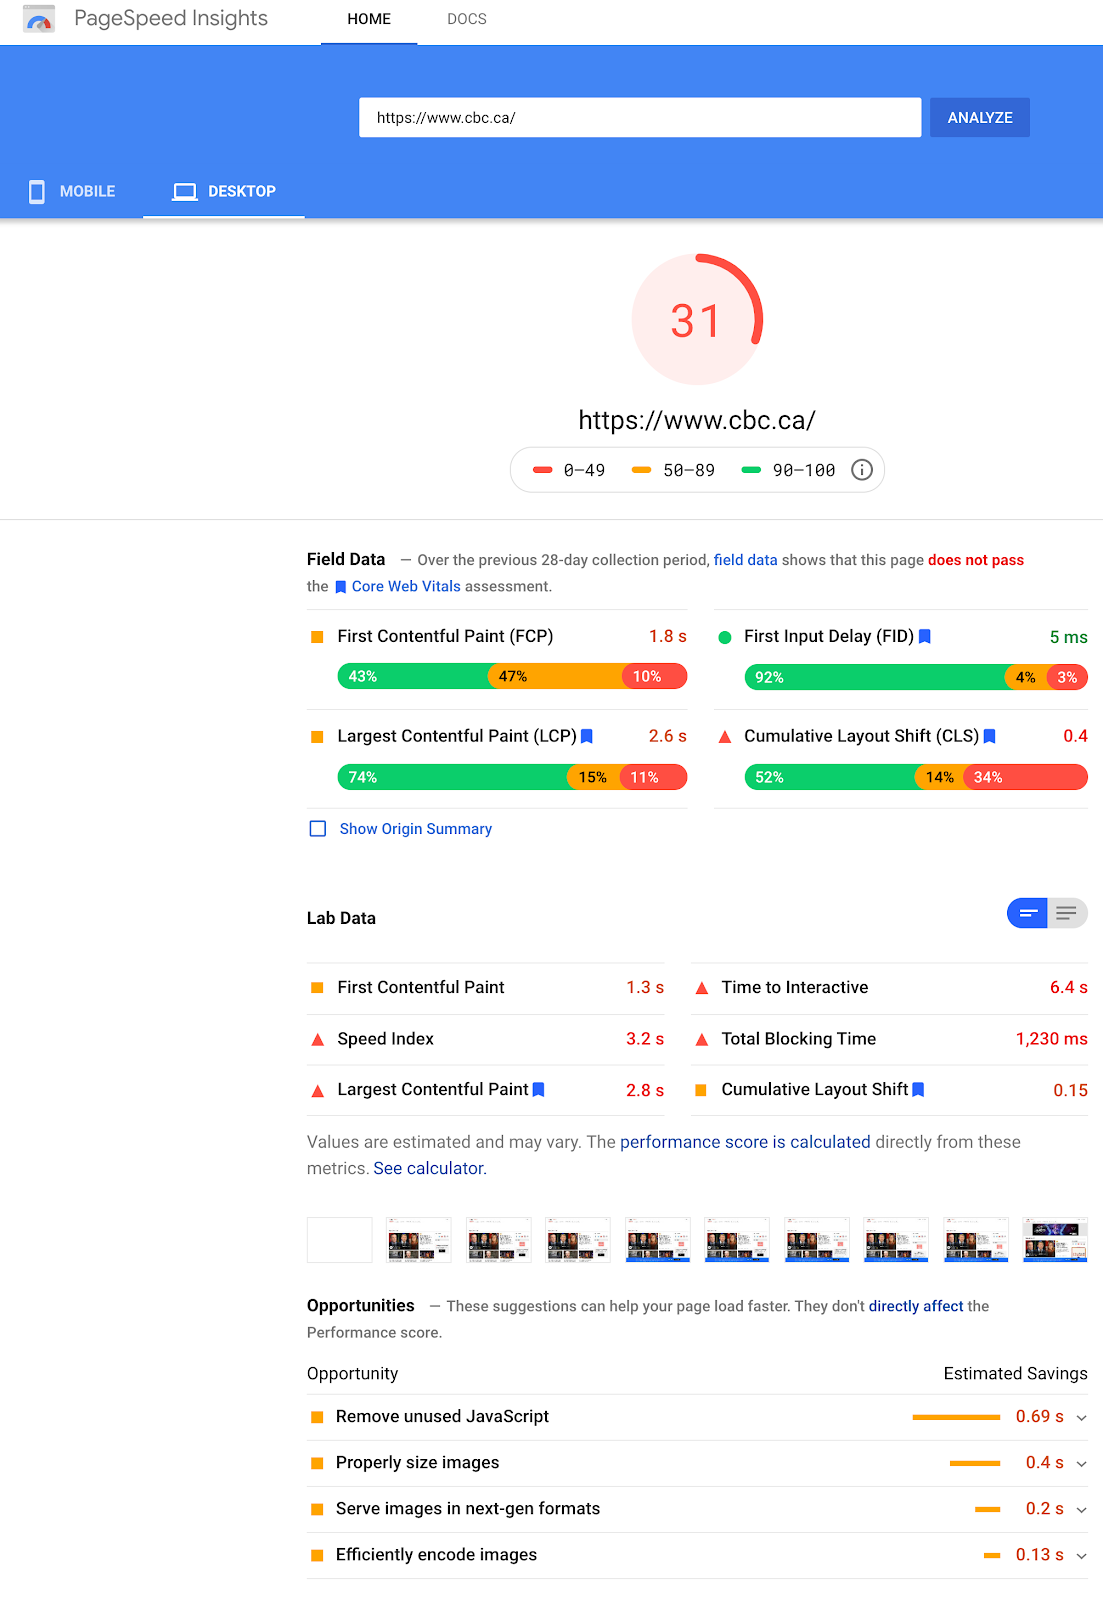The image size is (1103, 1600).
Task: Click red triangle icon beside Time to Interactive
Action: pyautogui.click(x=702, y=988)
